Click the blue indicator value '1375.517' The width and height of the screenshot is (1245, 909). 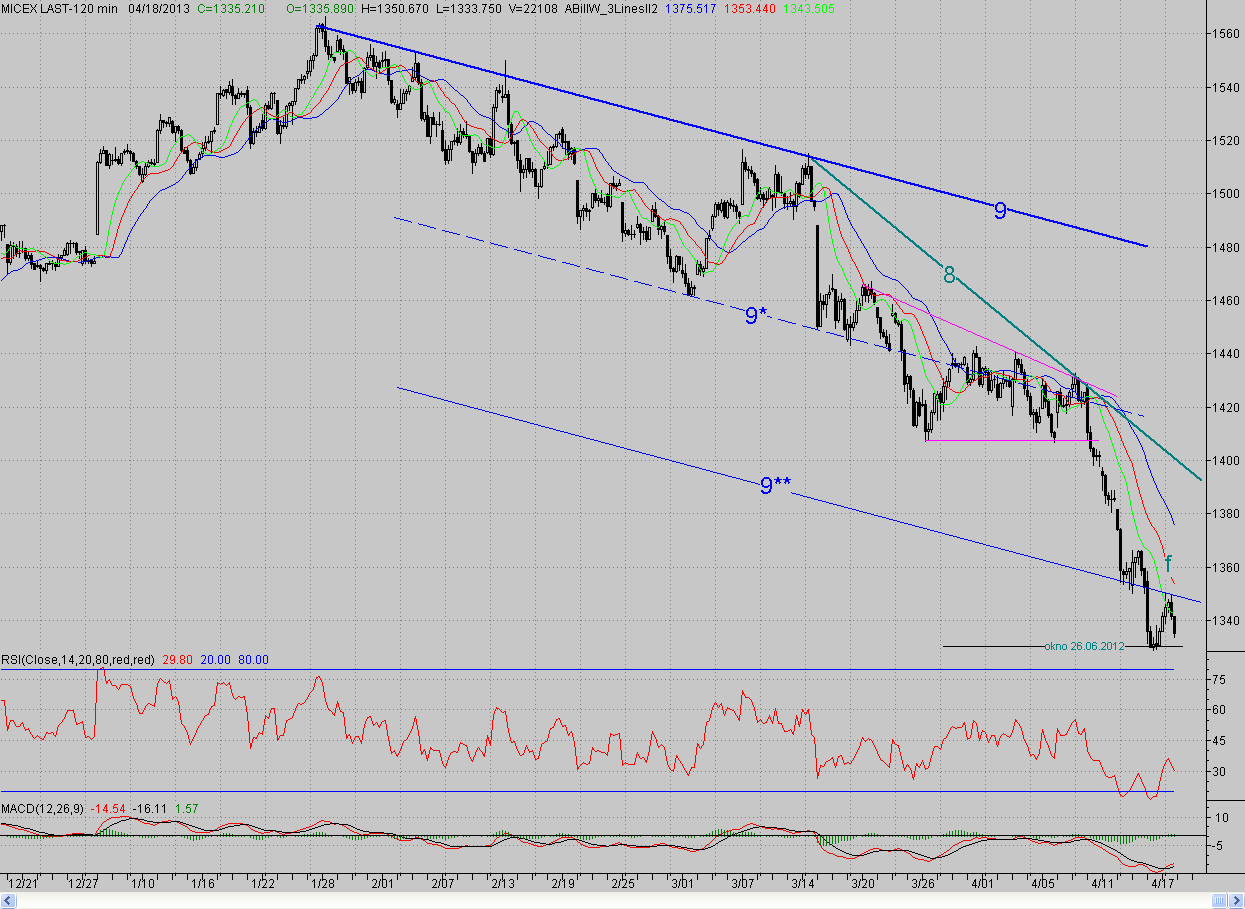pos(691,8)
